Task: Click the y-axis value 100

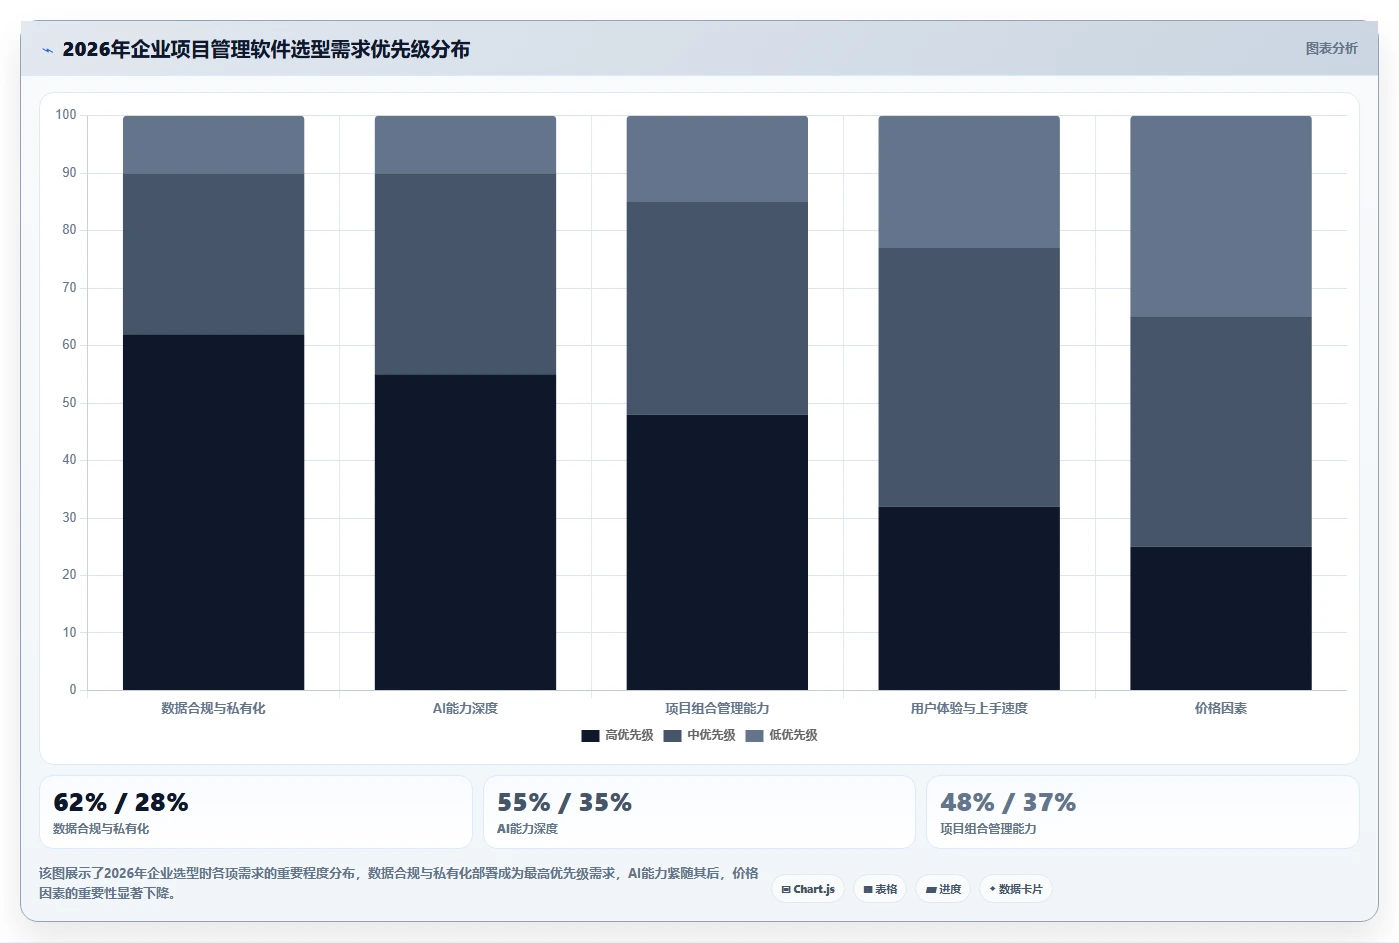Action: [66, 115]
